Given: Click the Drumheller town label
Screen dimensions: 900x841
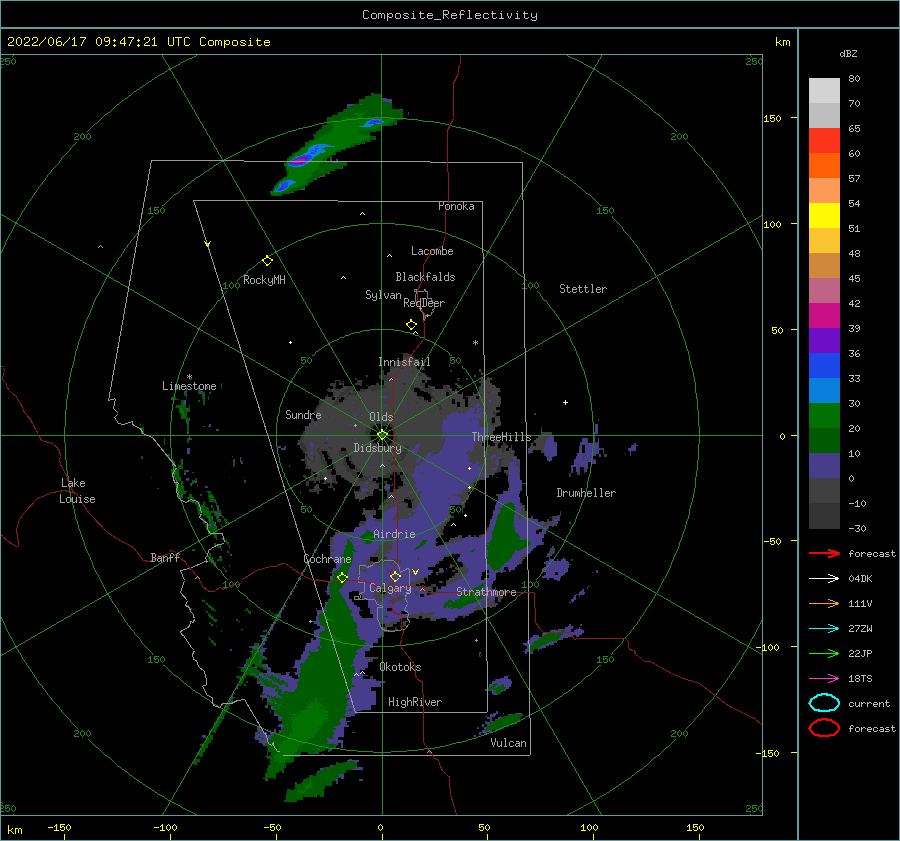Looking at the screenshot, I should click(x=586, y=493).
